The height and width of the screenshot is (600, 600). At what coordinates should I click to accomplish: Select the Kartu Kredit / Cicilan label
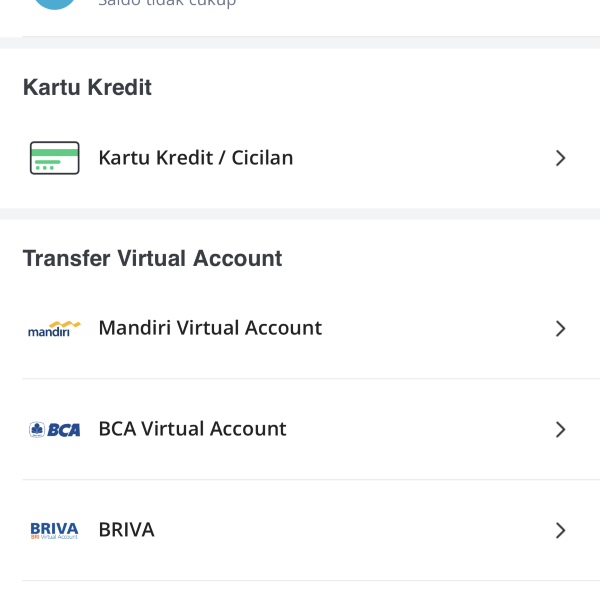[196, 158]
